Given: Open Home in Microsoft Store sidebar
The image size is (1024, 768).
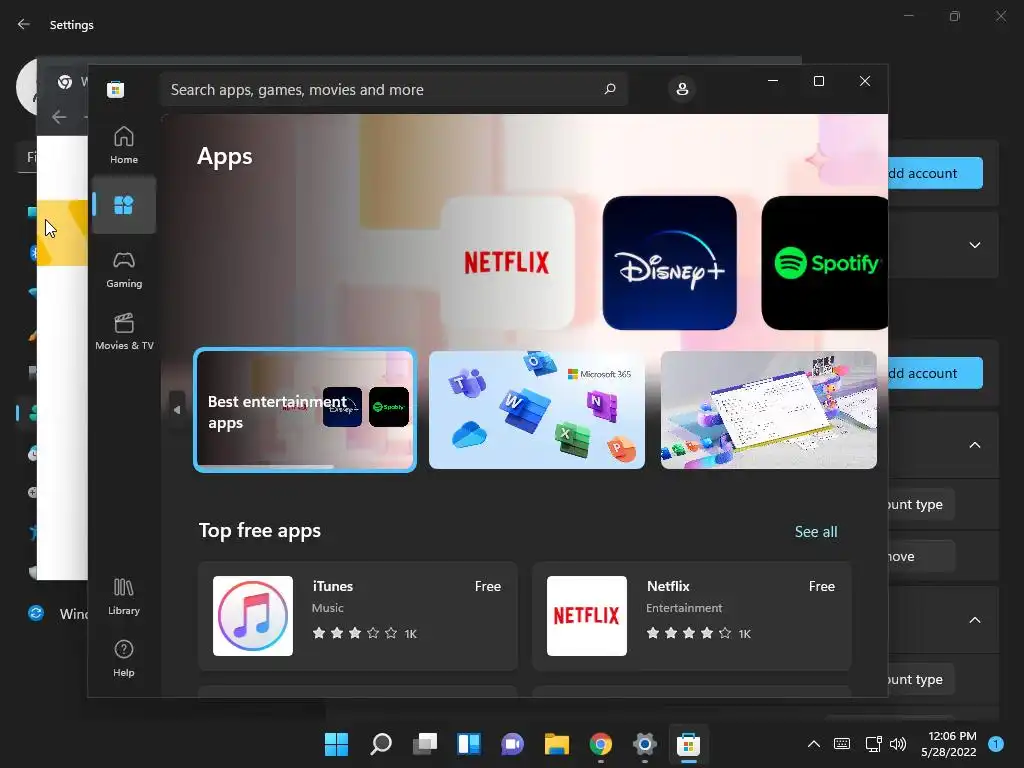Looking at the screenshot, I should click(123, 145).
